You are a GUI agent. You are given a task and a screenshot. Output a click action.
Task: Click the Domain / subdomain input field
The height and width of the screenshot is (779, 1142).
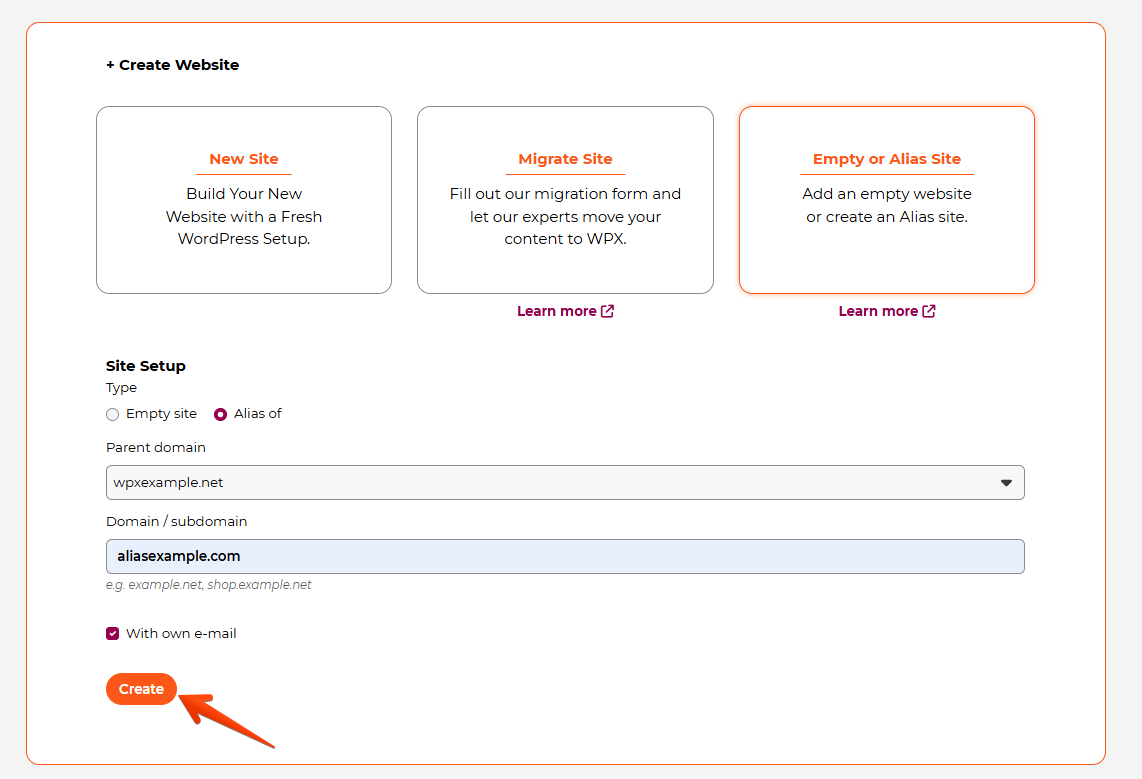point(565,557)
